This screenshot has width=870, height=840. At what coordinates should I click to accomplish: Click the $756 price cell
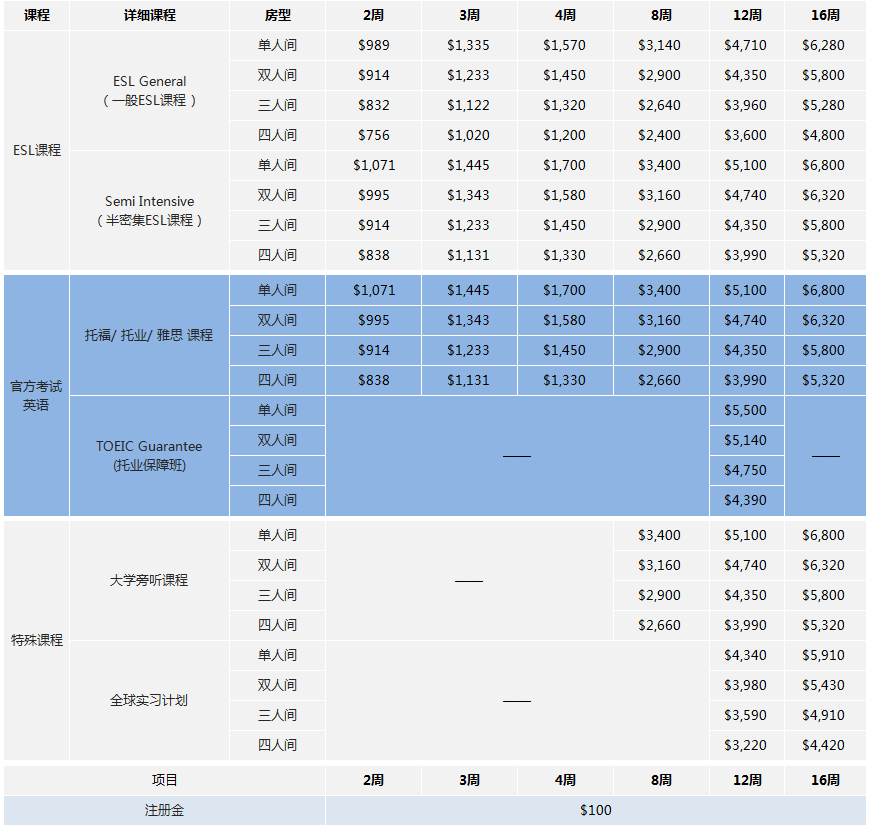coord(373,135)
